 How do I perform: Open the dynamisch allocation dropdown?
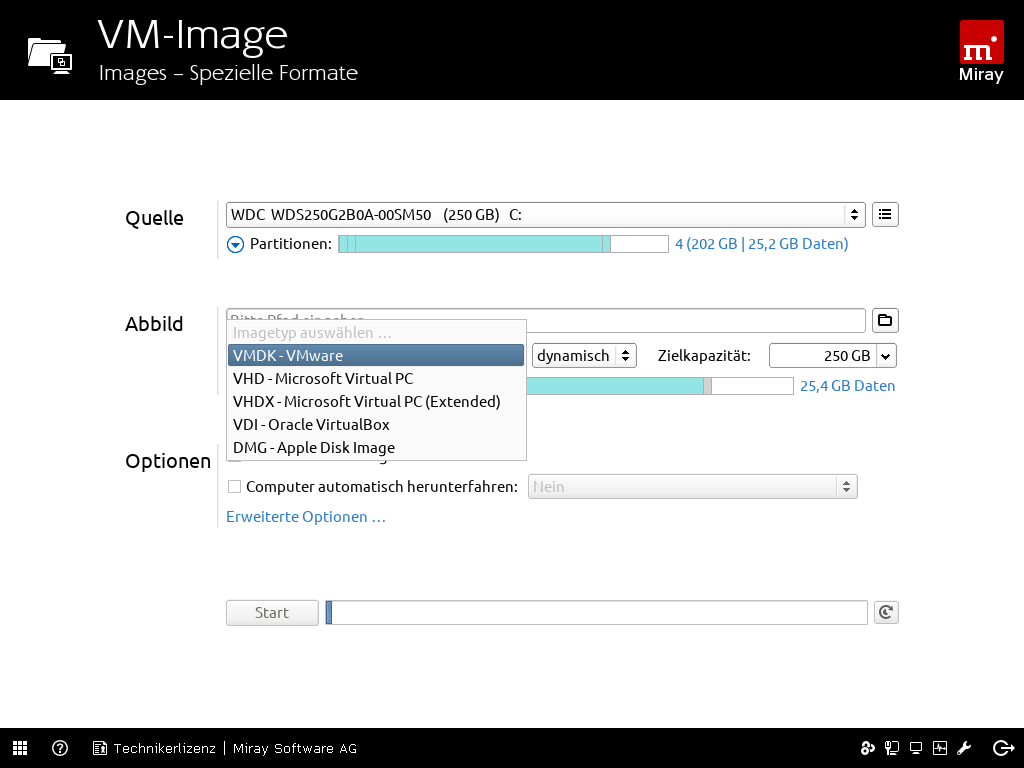click(x=584, y=355)
